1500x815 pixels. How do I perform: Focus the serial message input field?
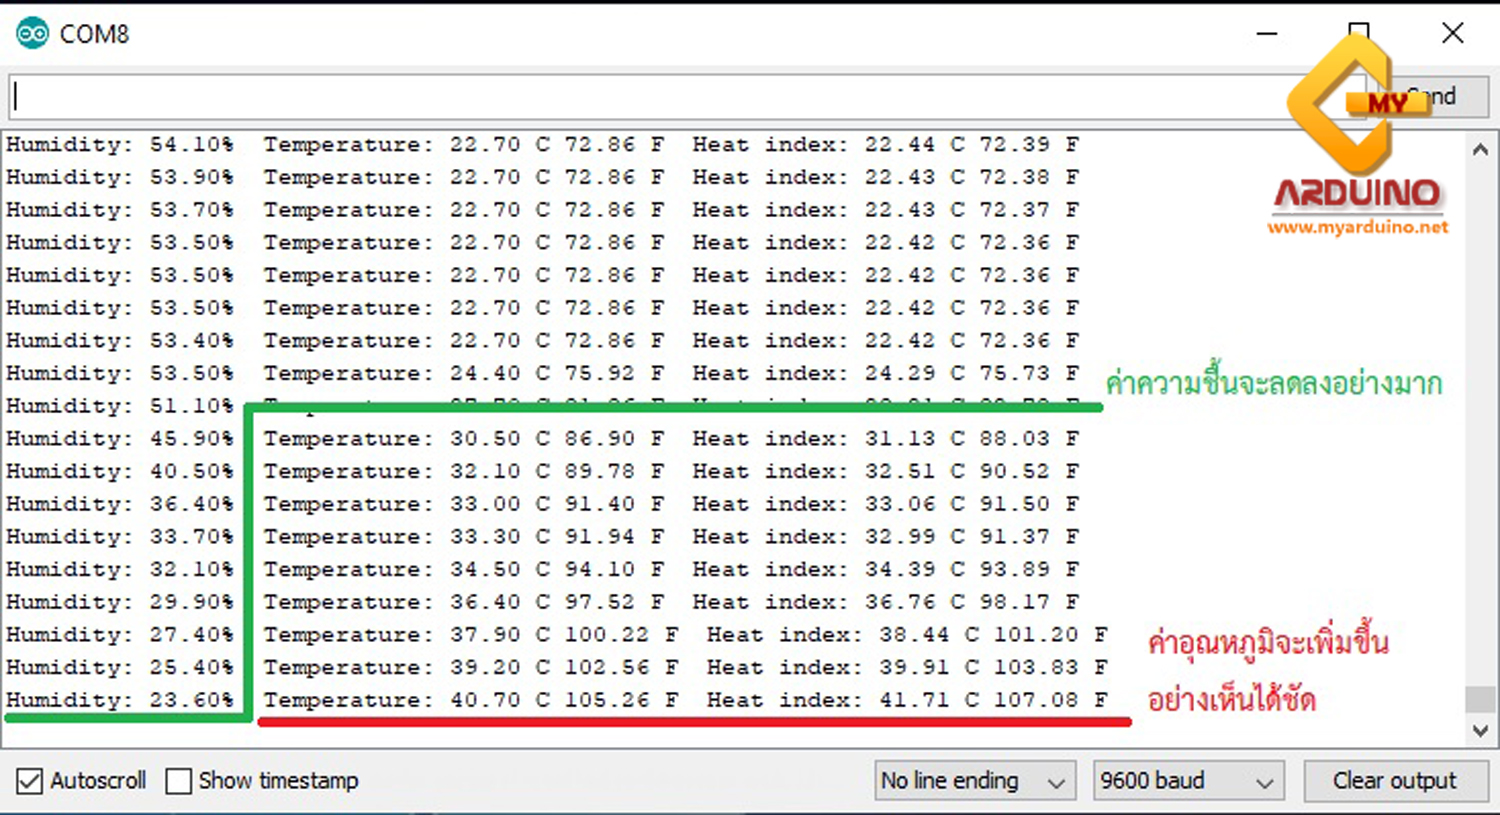(640, 97)
